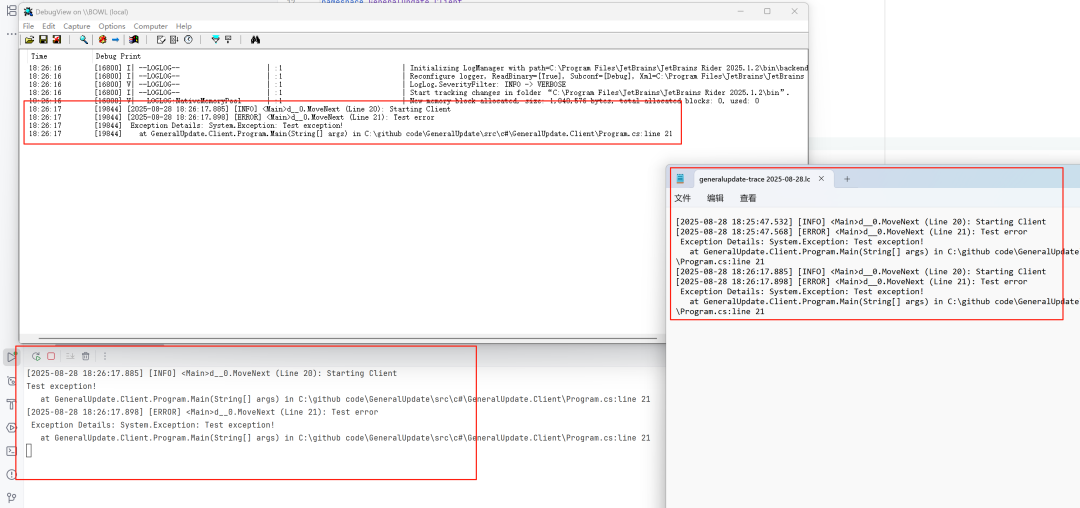Screen dimensions: 1080x508
Task: Clear Rider console with trash icon
Action: tap(85, 356)
